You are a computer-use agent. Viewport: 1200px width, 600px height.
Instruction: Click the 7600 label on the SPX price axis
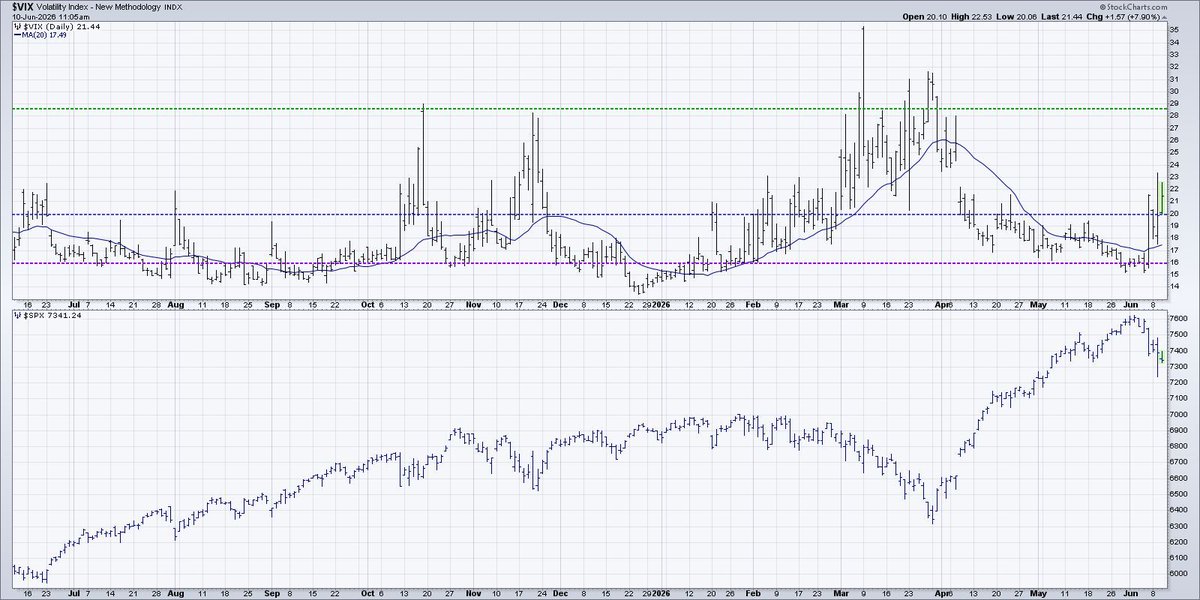click(x=1178, y=319)
